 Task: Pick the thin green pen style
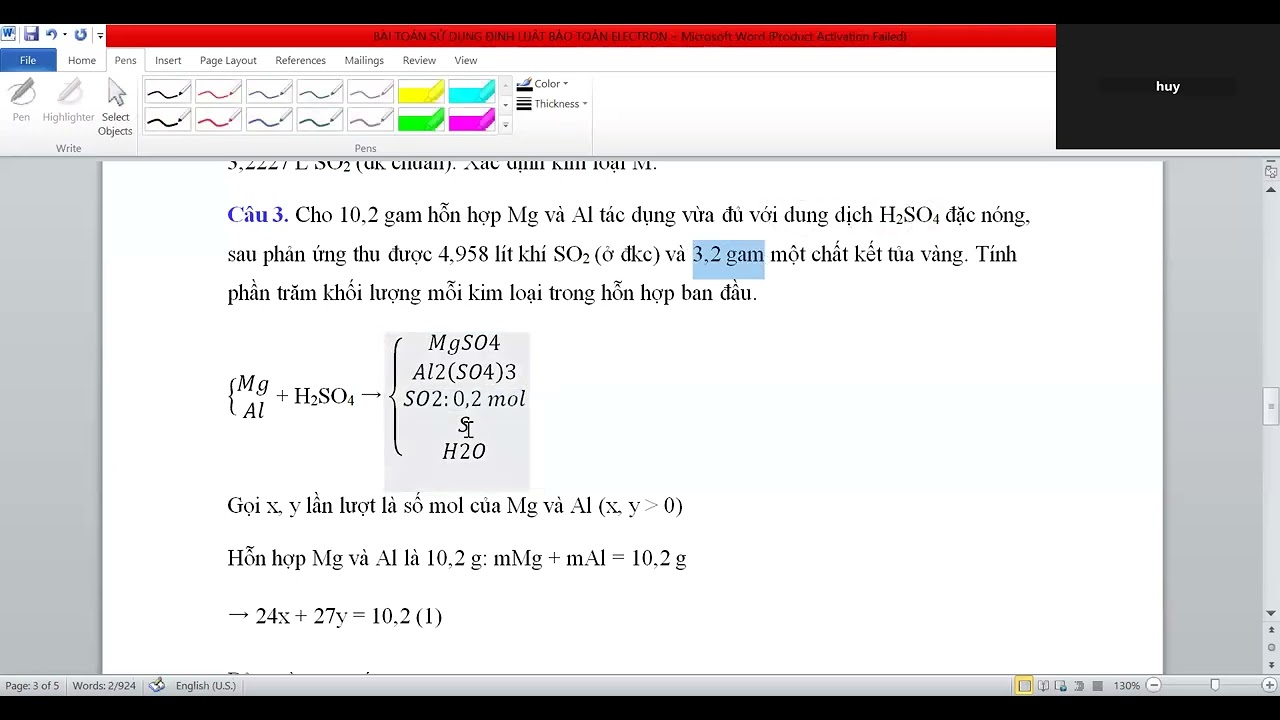(x=320, y=93)
